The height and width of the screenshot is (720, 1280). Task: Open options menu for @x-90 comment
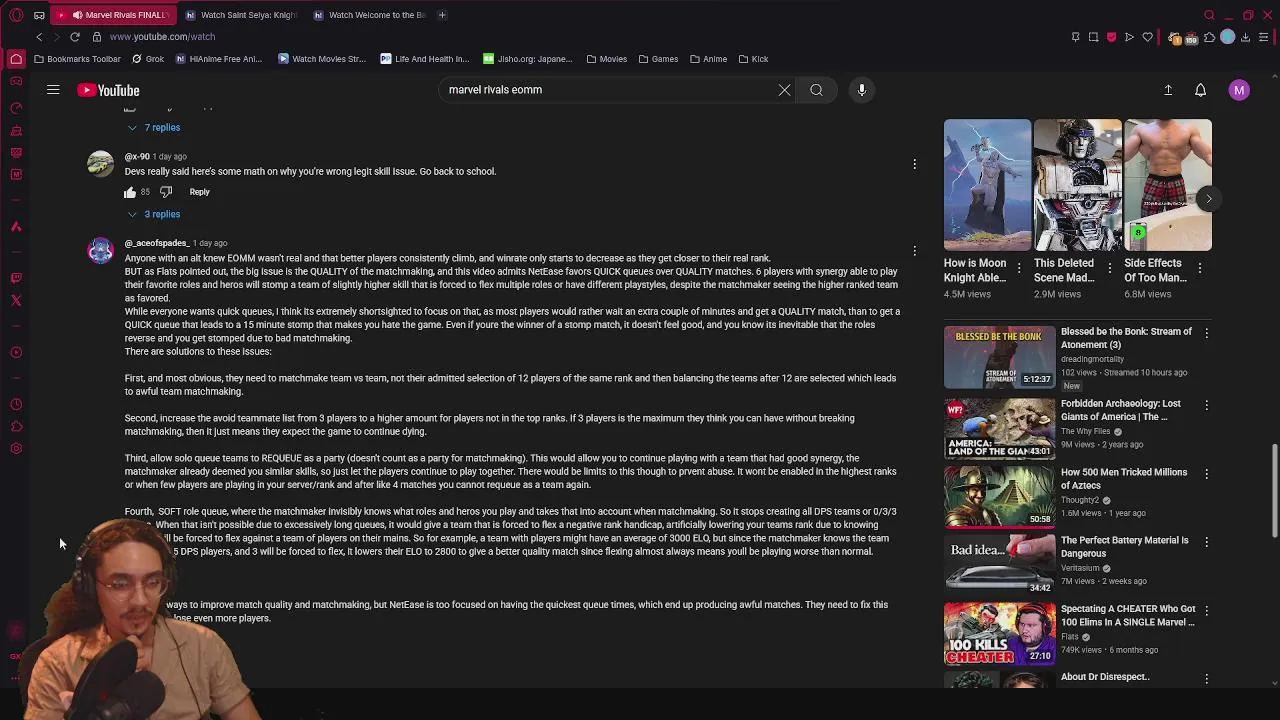tap(914, 164)
